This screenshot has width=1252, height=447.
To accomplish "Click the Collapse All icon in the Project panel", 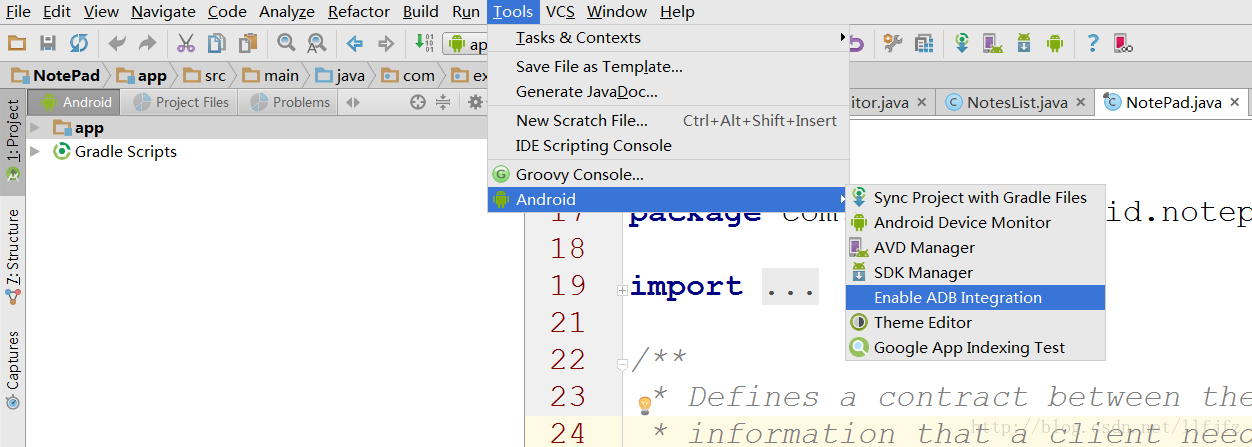I will [x=443, y=102].
